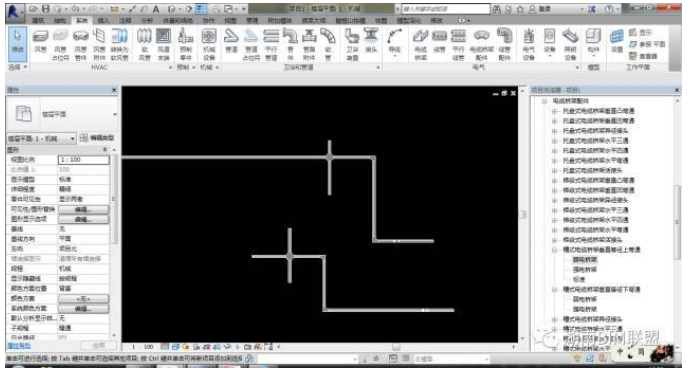Screen dimensions: 690x372
Task: Click the Show (显示) work plane button
Action: point(641,33)
